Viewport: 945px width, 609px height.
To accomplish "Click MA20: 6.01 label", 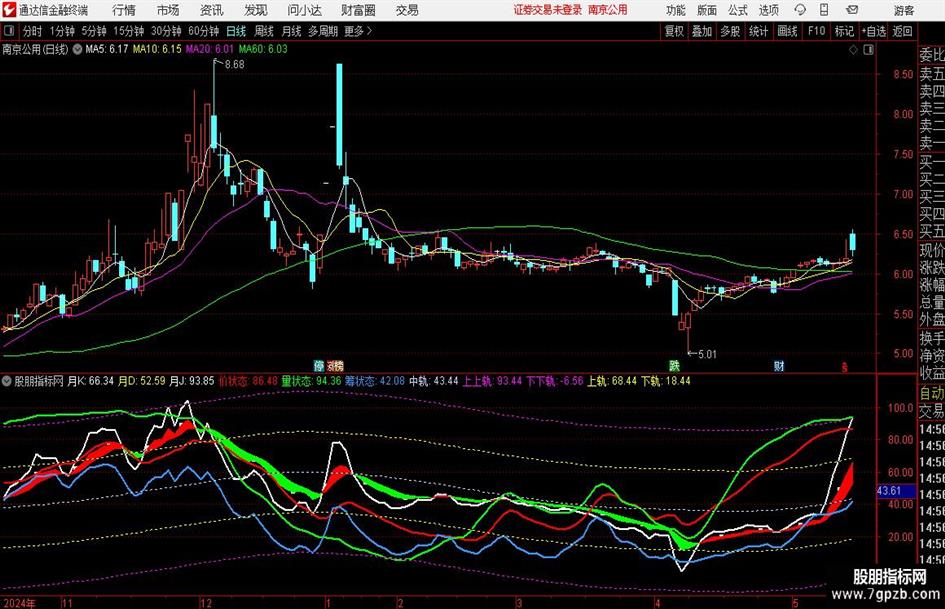I will 209,49.
